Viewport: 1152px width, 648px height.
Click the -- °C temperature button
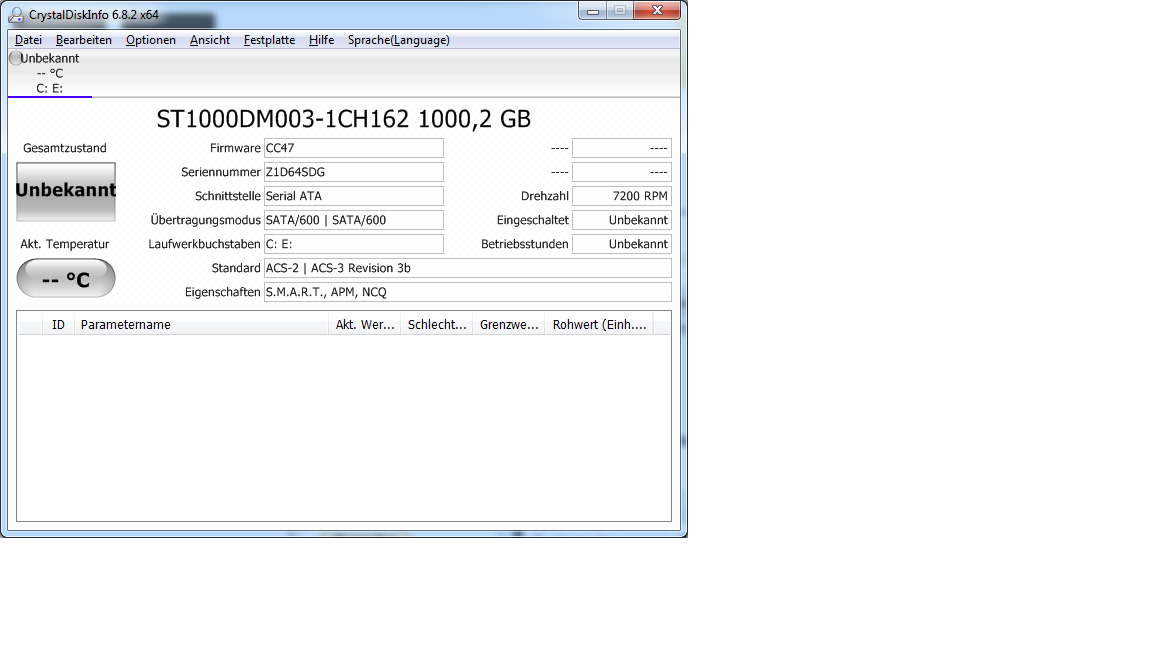(x=66, y=278)
